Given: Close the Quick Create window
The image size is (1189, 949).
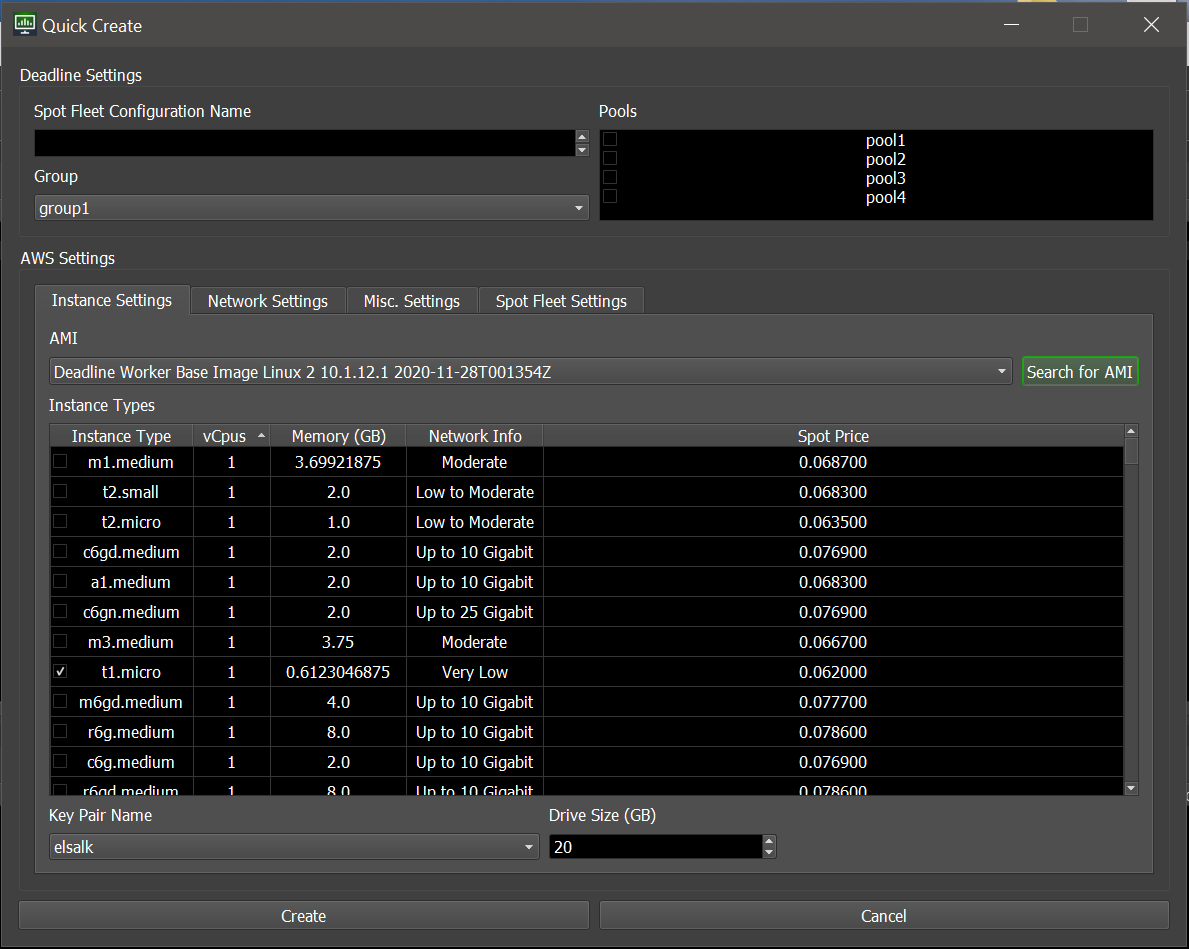Looking at the screenshot, I should click(1151, 25).
